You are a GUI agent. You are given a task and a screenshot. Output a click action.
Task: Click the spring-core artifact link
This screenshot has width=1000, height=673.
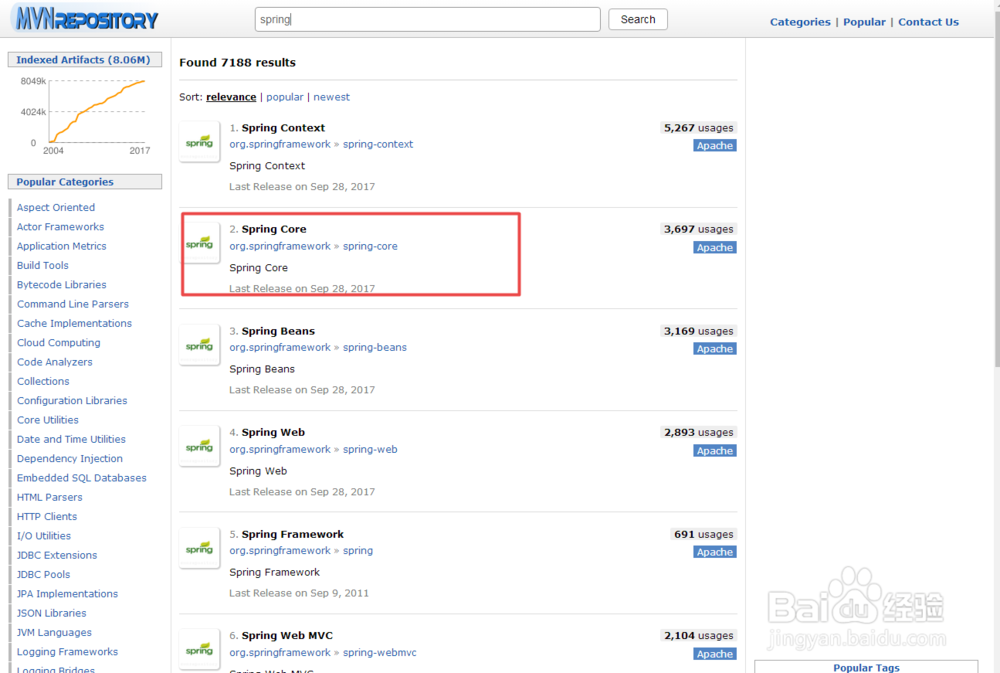coord(370,246)
